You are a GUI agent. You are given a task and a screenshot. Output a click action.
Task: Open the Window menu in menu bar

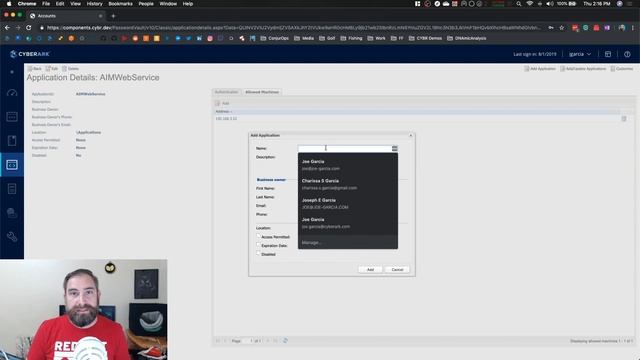[168, 4]
